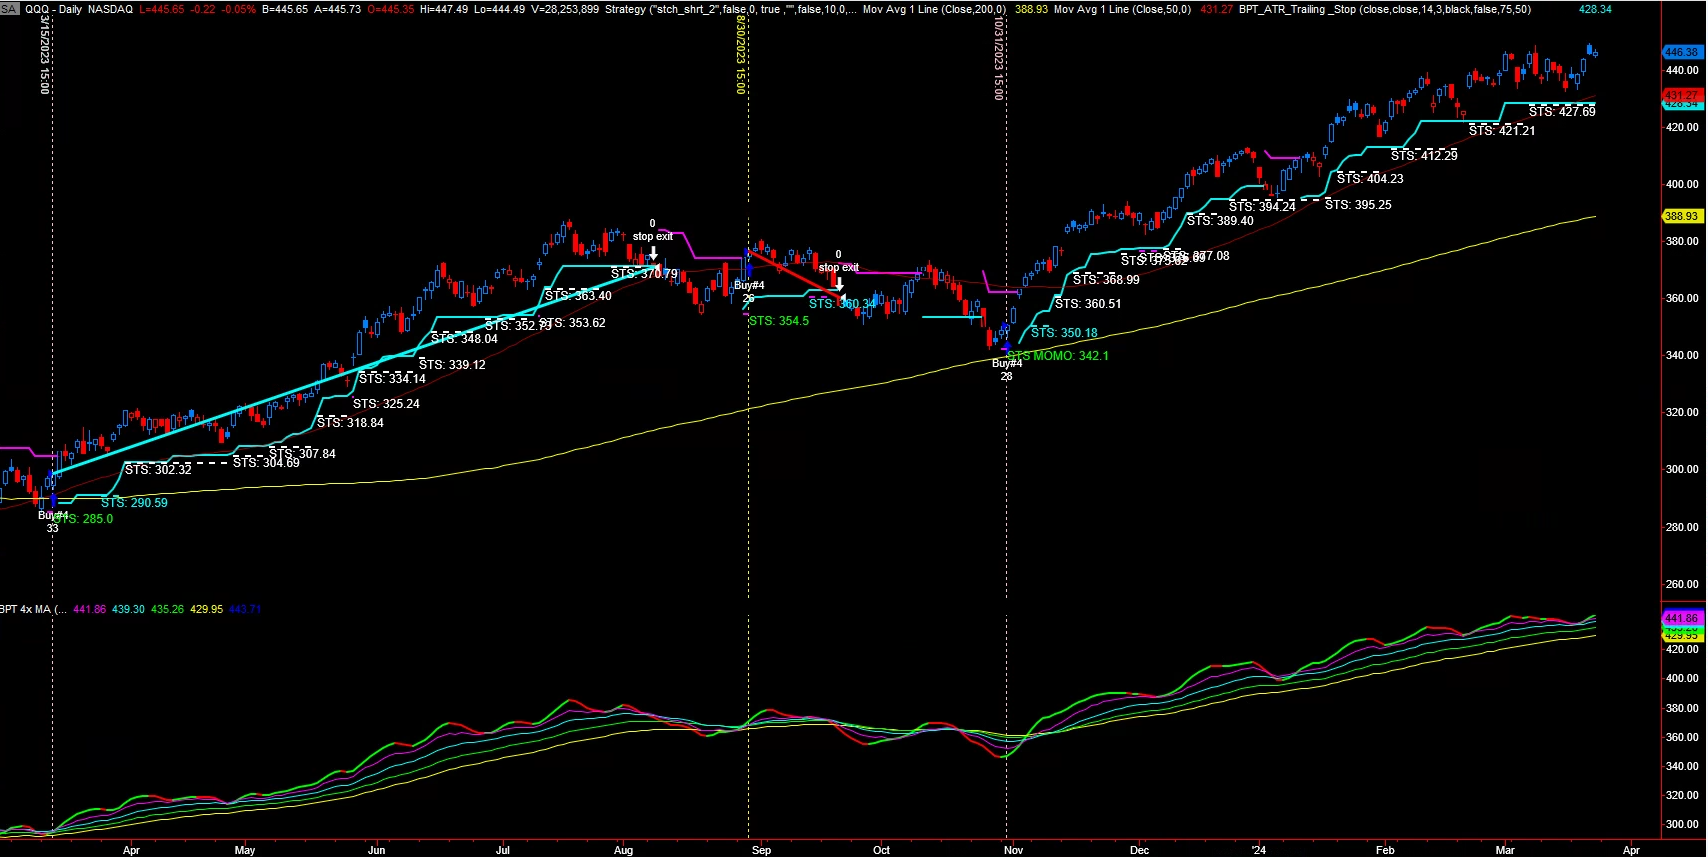Click the STS: 285.0 green label
The image size is (1708, 857).
tap(83, 519)
